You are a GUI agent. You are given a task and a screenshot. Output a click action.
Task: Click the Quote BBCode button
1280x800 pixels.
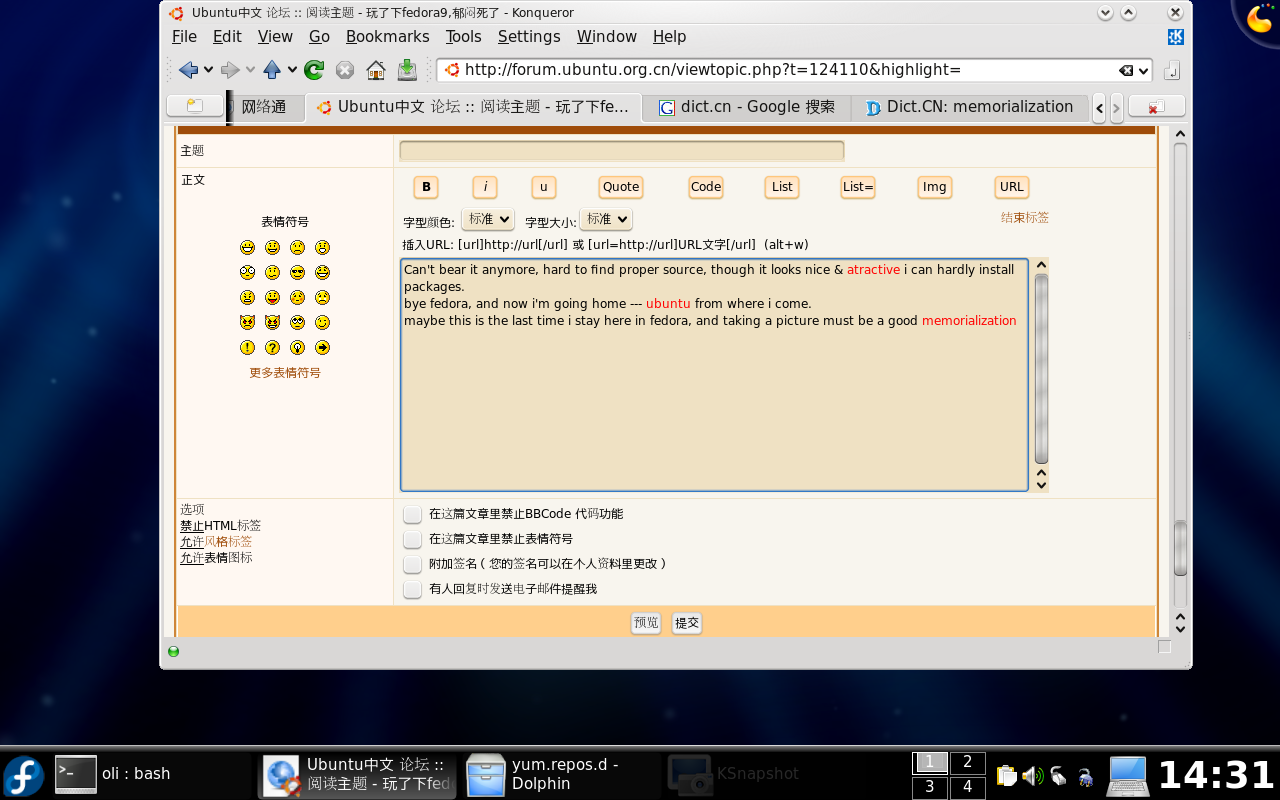[x=620, y=187]
